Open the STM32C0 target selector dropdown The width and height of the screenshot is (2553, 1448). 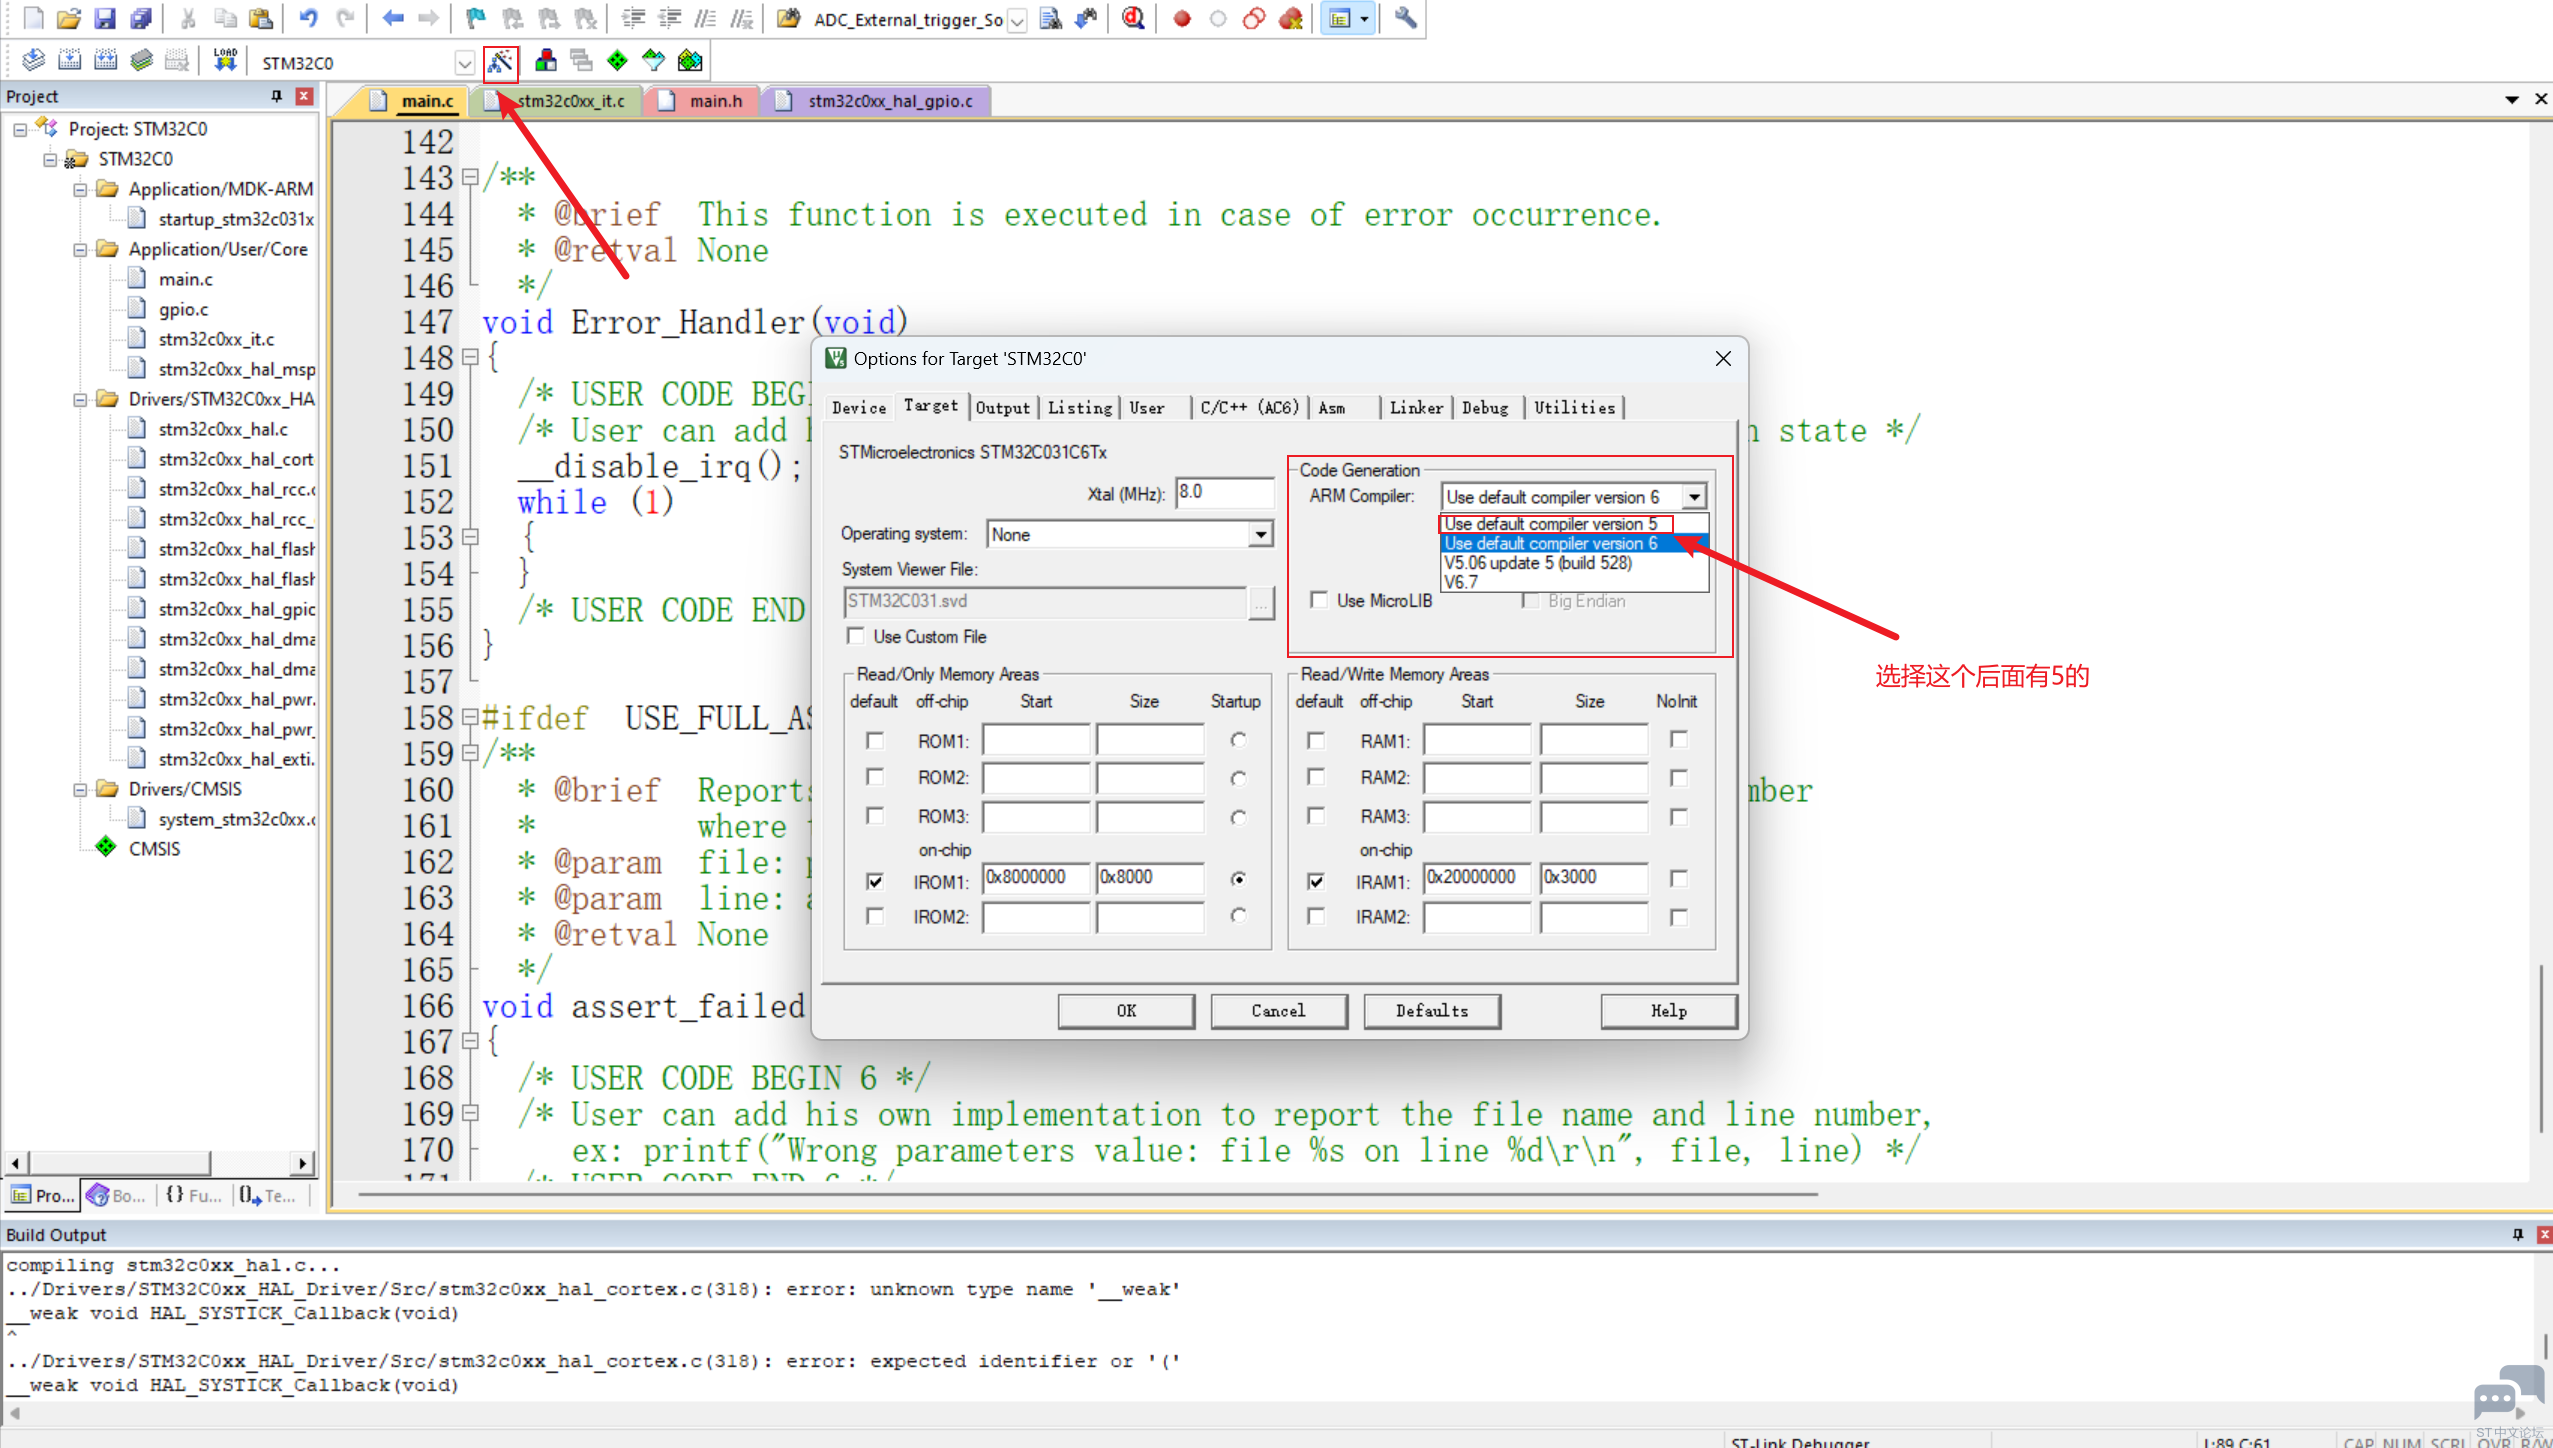pyautogui.click(x=464, y=63)
